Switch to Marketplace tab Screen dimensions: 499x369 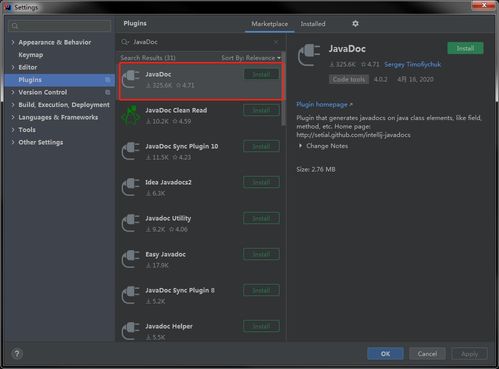pos(269,24)
